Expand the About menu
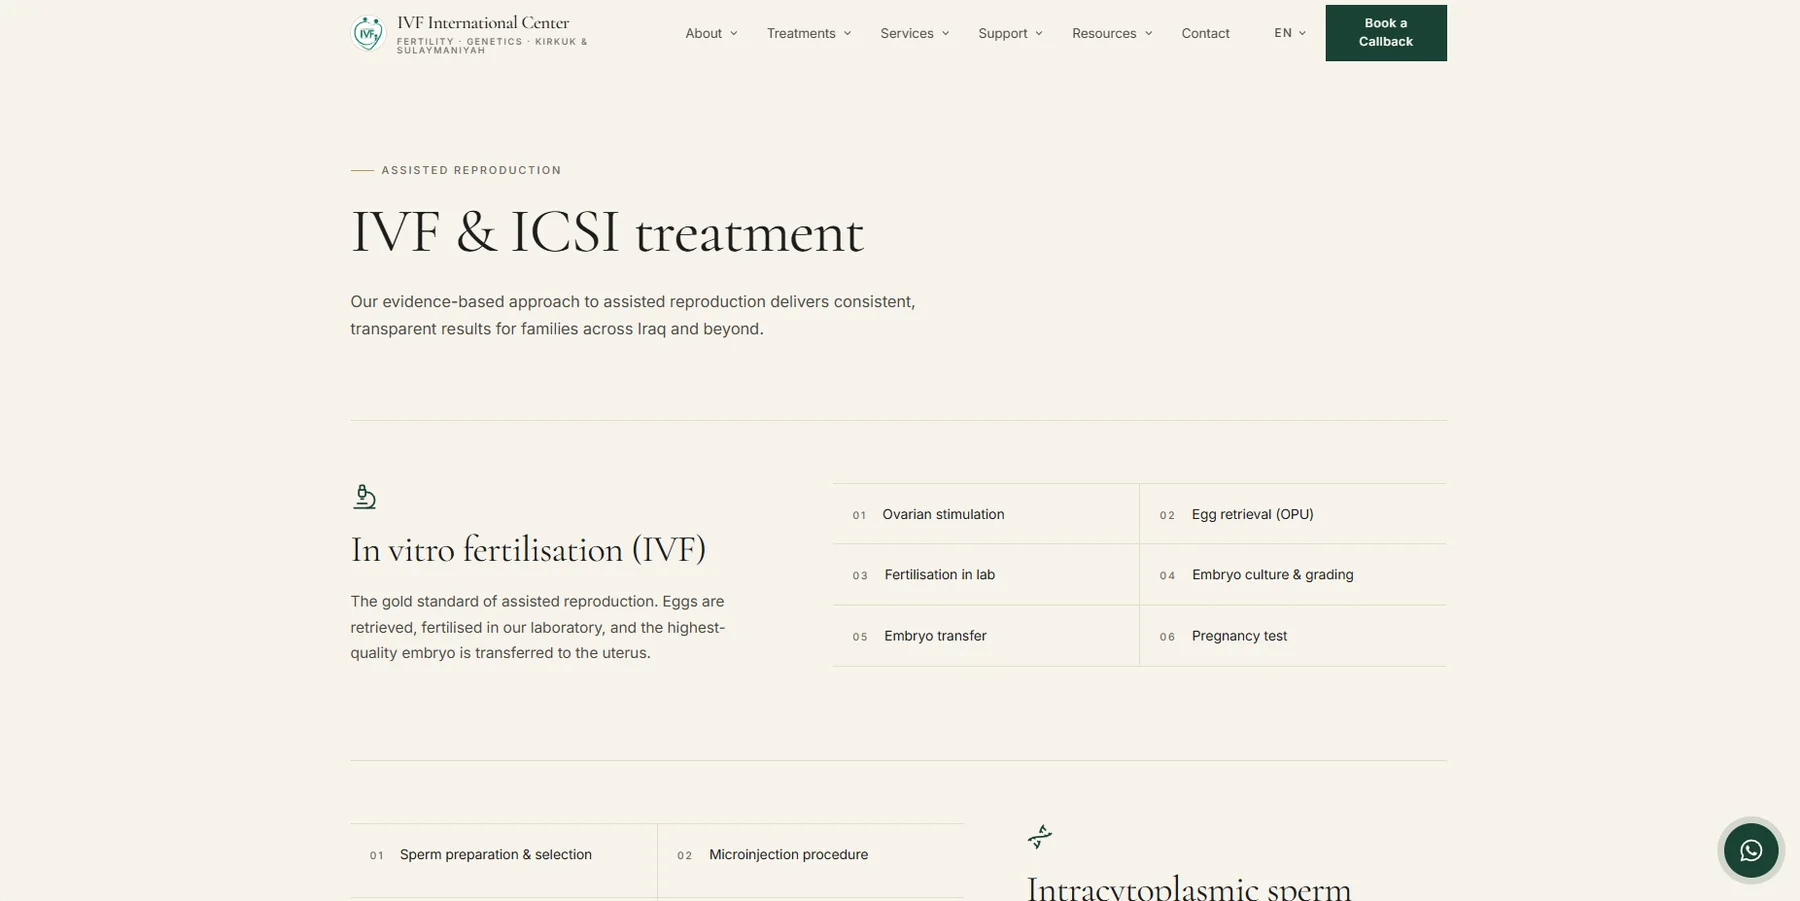This screenshot has height=901, width=1800. coord(711,33)
